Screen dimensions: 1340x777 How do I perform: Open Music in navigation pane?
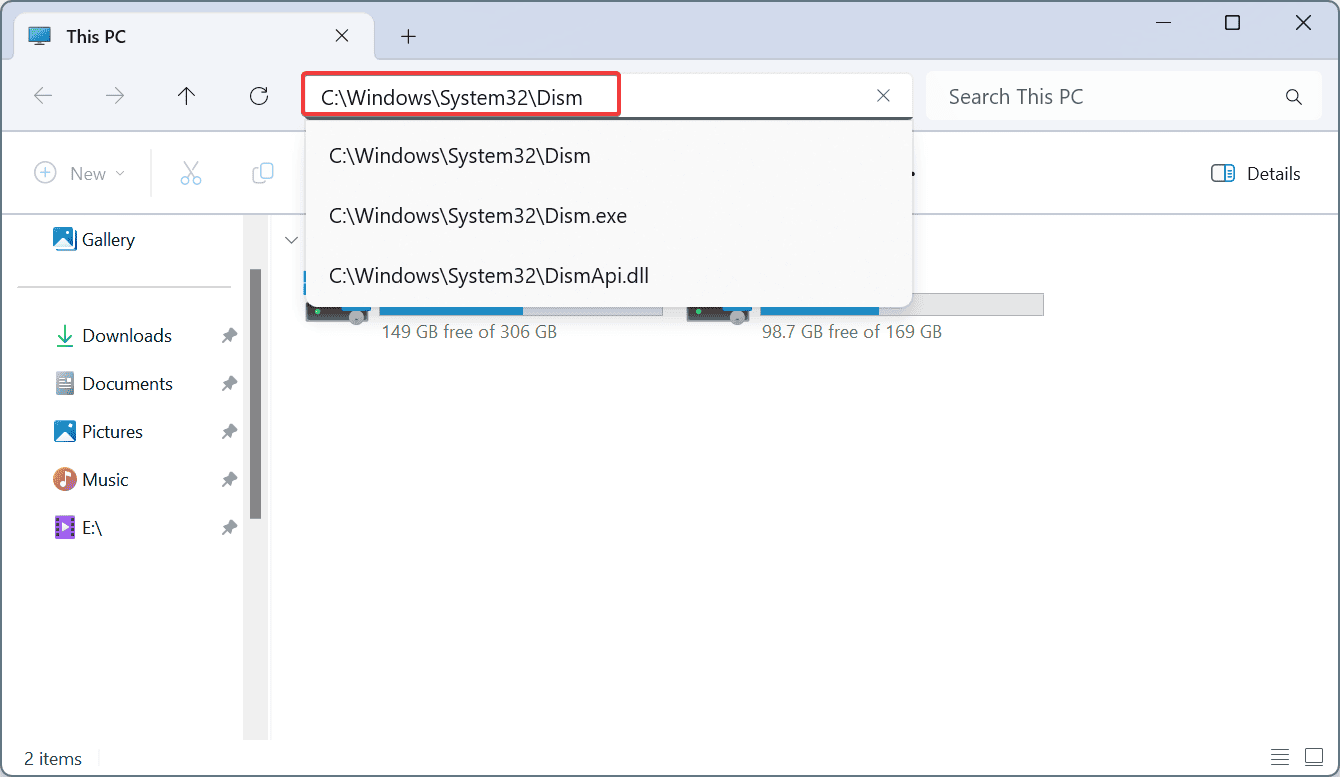(x=91, y=480)
